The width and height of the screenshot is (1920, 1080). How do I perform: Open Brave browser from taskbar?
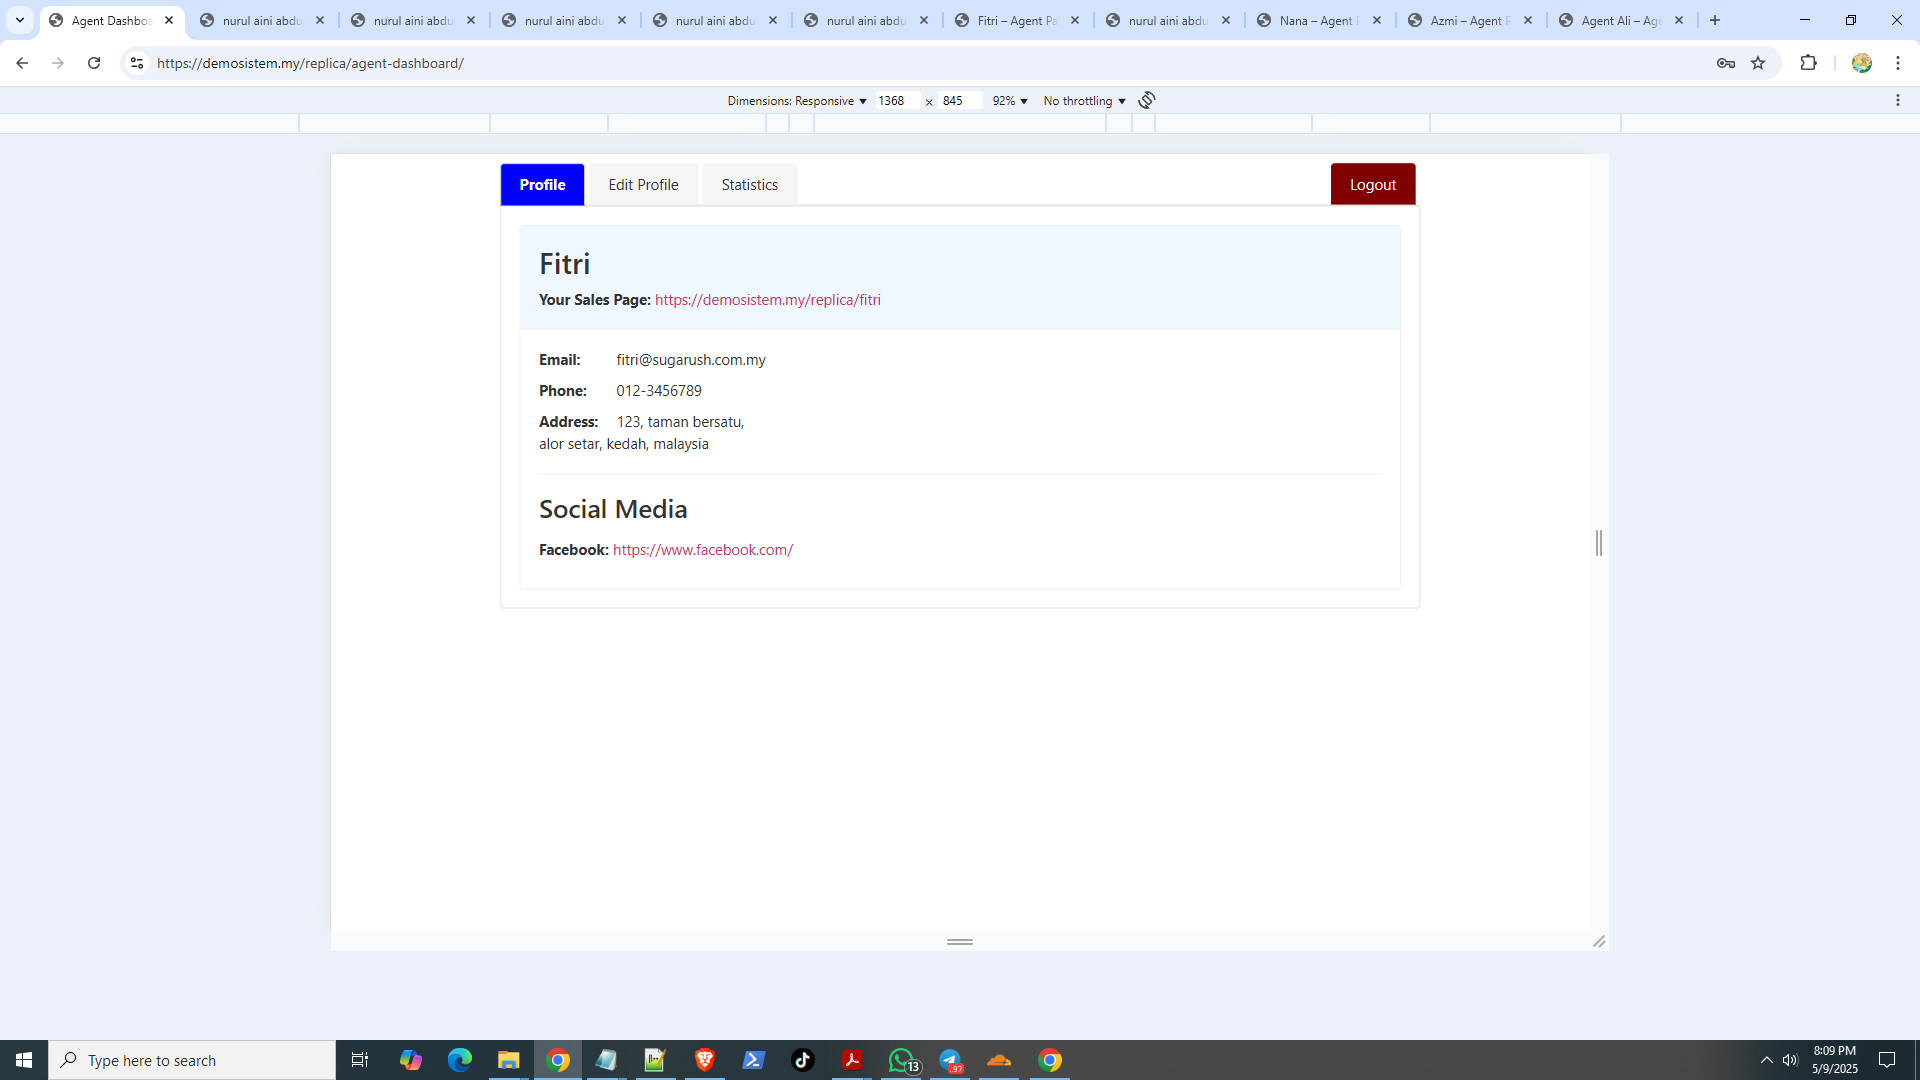pos(705,1060)
